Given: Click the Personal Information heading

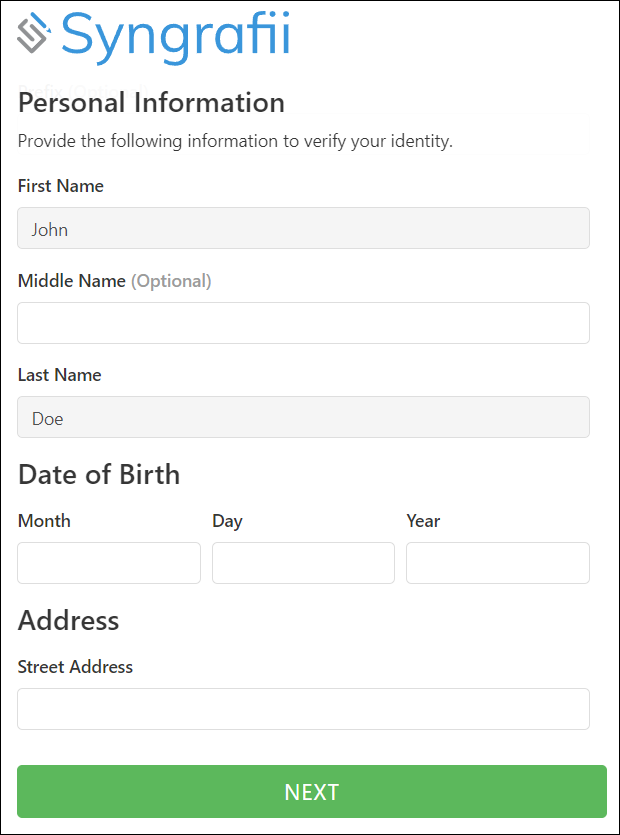Looking at the screenshot, I should (x=150, y=103).
